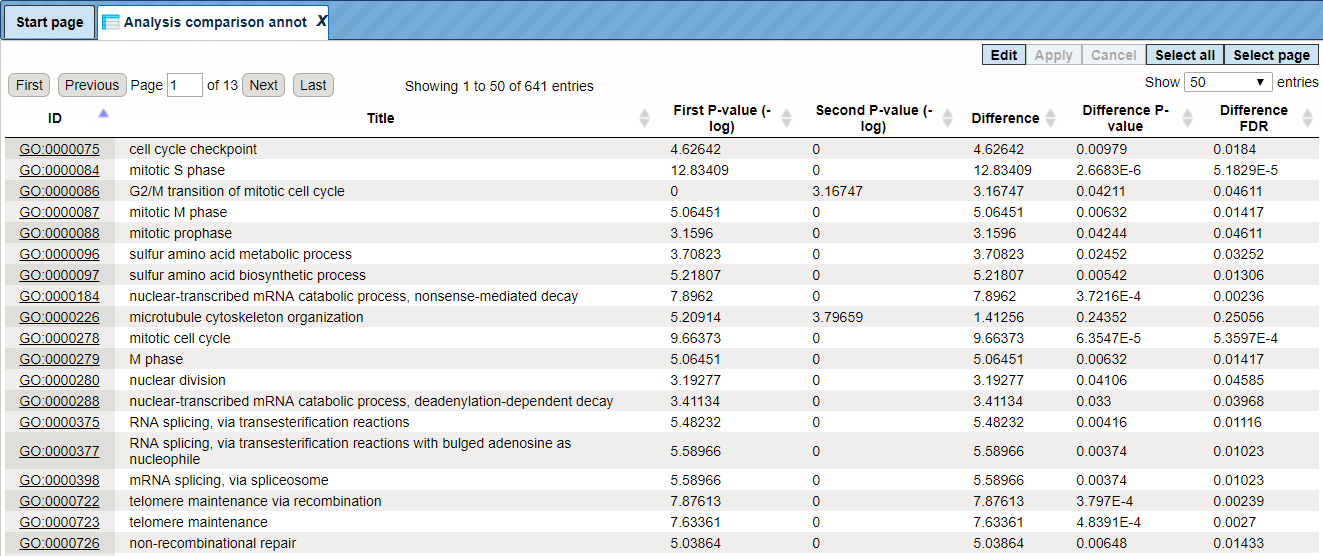Select the Analysis comparison annot tab
The image size is (1323, 556).
[x=215, y=22]
